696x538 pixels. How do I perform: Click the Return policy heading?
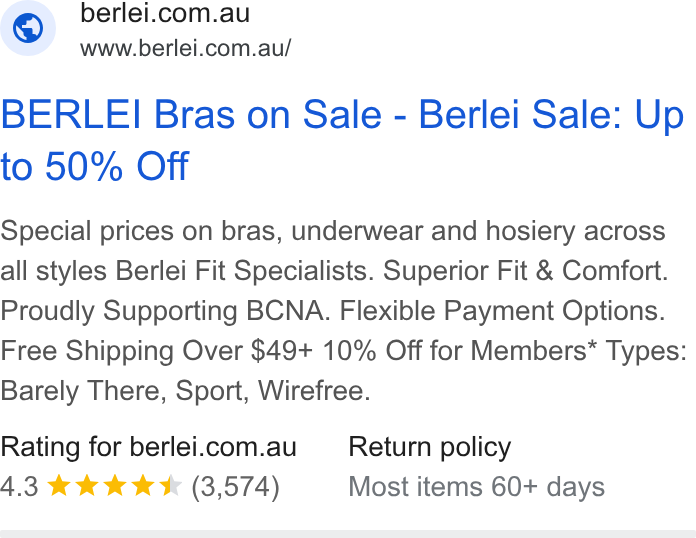tap(430, 447)
